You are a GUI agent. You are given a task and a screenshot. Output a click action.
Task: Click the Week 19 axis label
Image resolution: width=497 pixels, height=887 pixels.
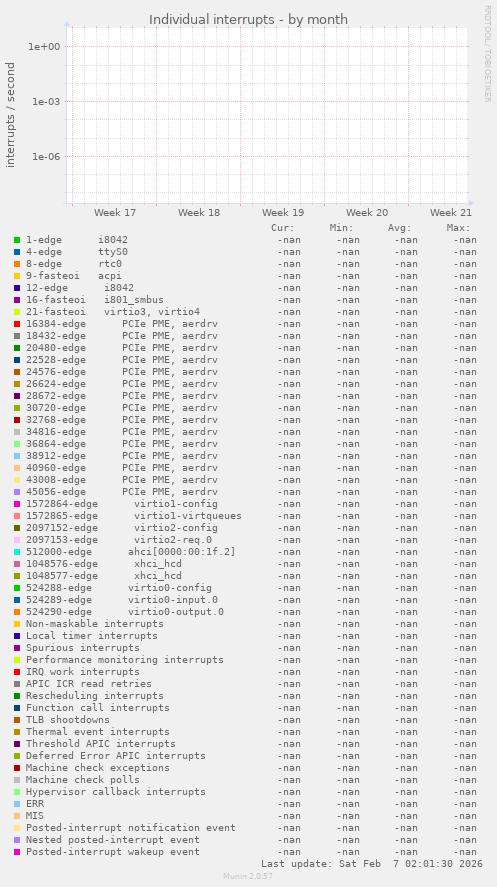tap(283, 213)
